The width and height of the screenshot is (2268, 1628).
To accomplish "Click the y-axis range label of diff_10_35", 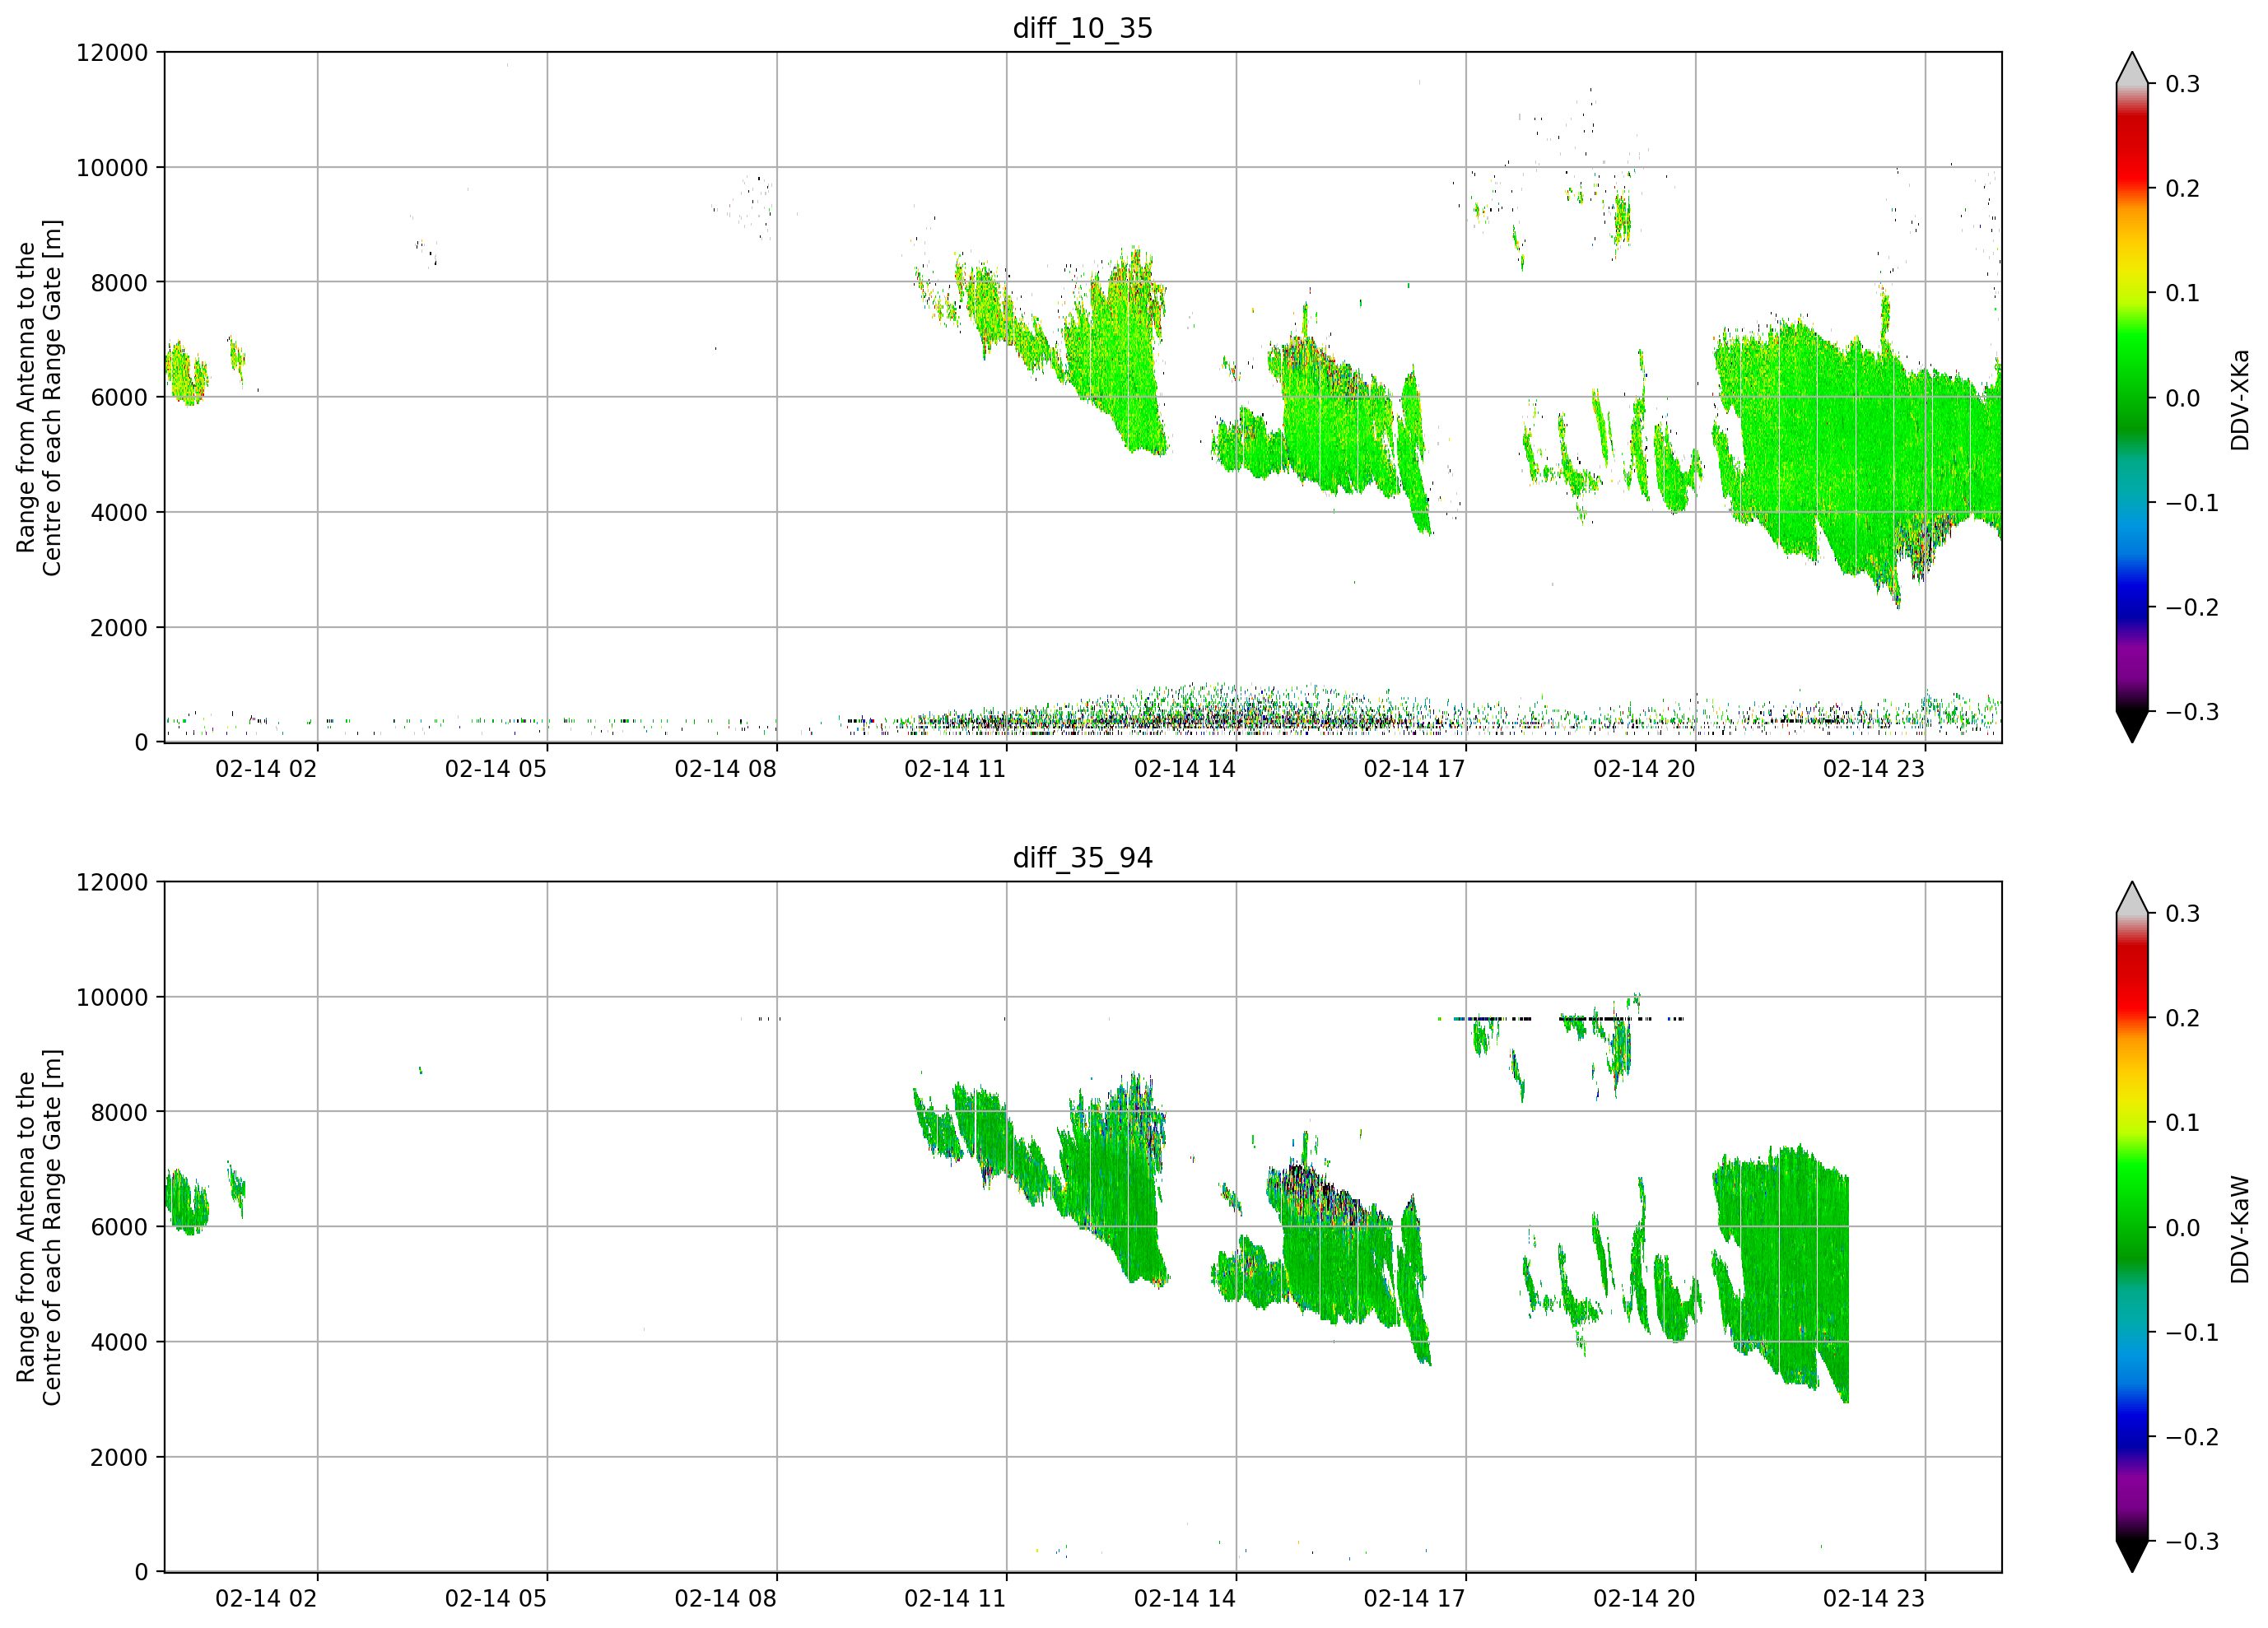I will 39,397.
